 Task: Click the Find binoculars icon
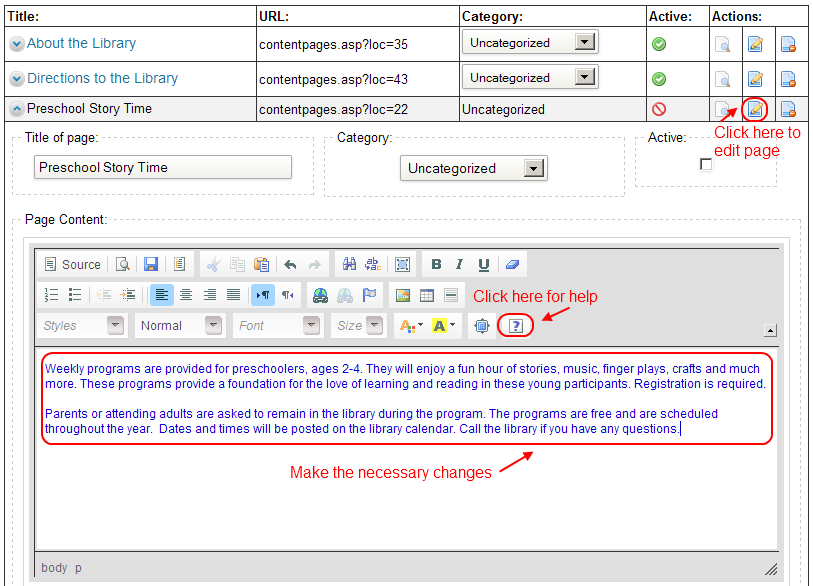click(x=349, y=264)
